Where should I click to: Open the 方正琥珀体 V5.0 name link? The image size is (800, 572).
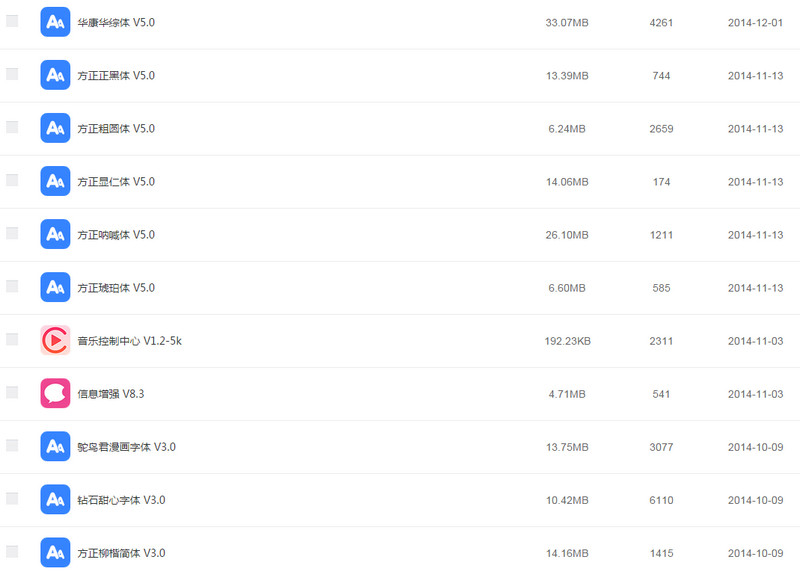coord(116,288)
